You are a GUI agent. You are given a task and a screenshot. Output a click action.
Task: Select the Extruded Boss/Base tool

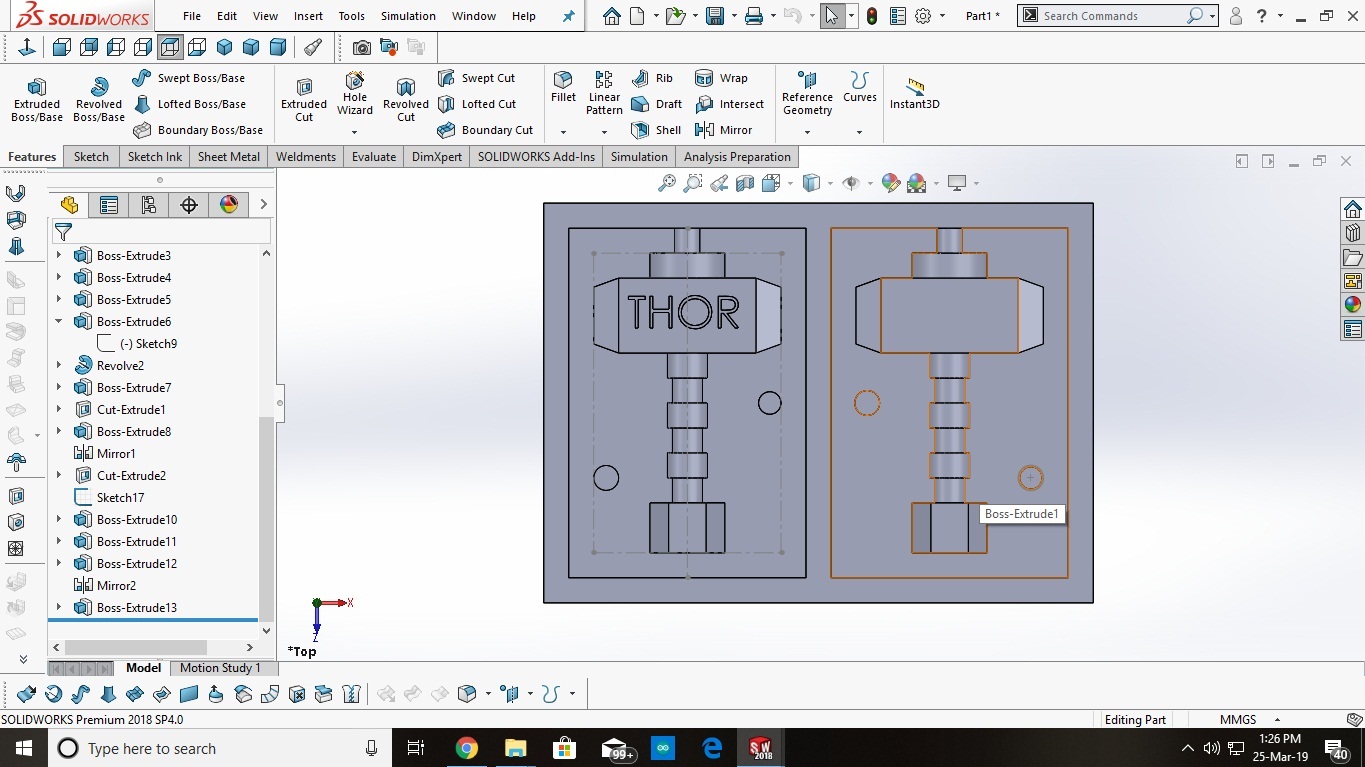[37, 100]
